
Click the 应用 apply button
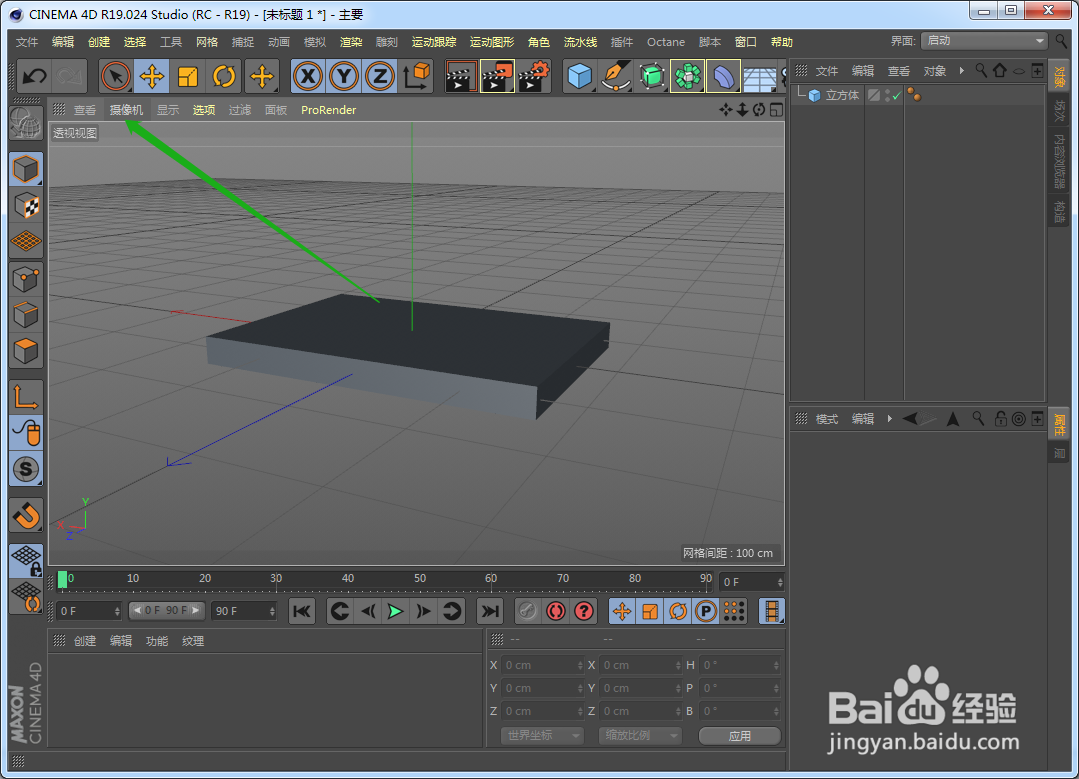click(740, 736)
